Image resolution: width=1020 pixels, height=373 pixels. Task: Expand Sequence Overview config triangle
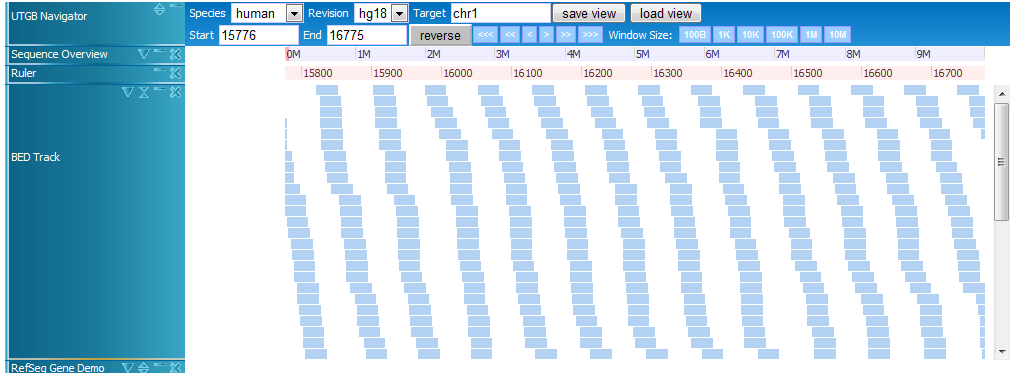[x=144, y=54]
